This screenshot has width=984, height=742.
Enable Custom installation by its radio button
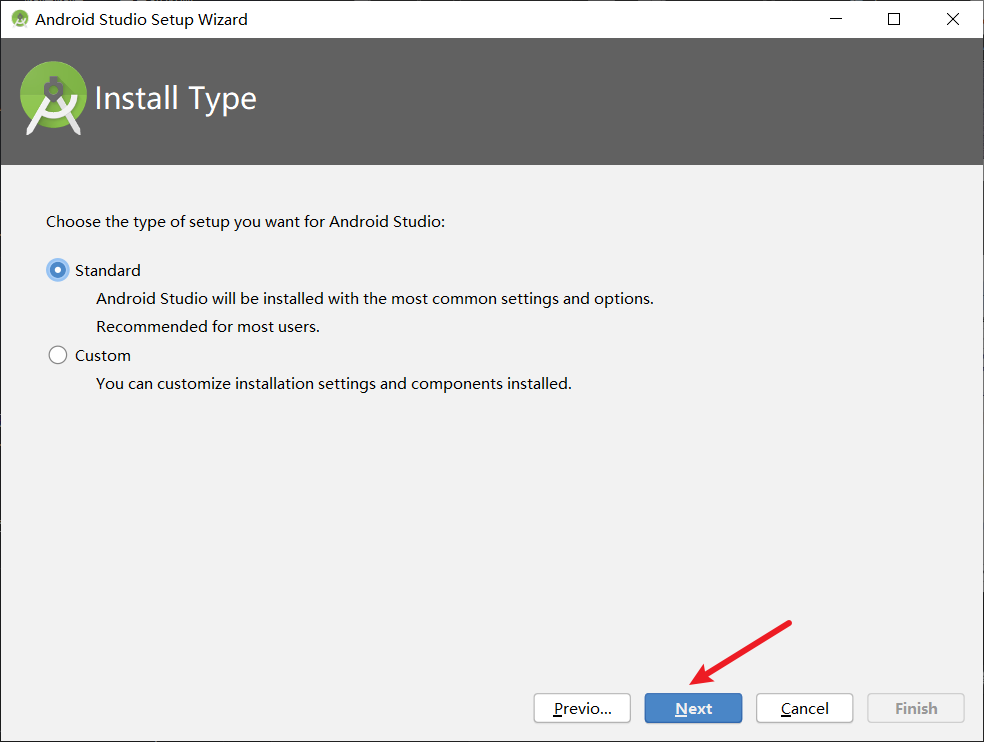[57, 355]
